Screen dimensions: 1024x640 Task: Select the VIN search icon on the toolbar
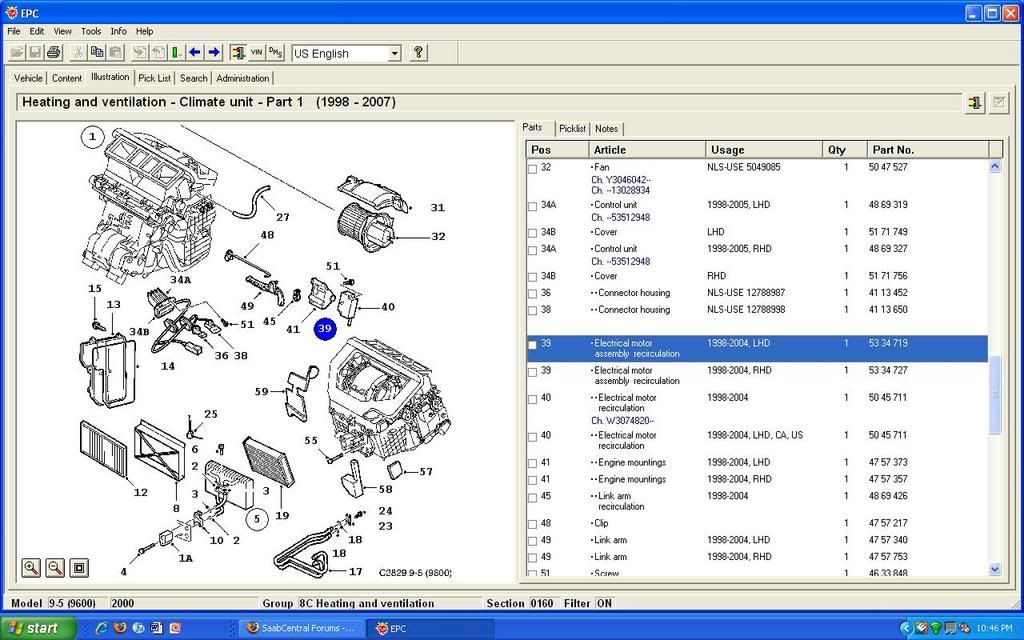(x=256, y=52)
